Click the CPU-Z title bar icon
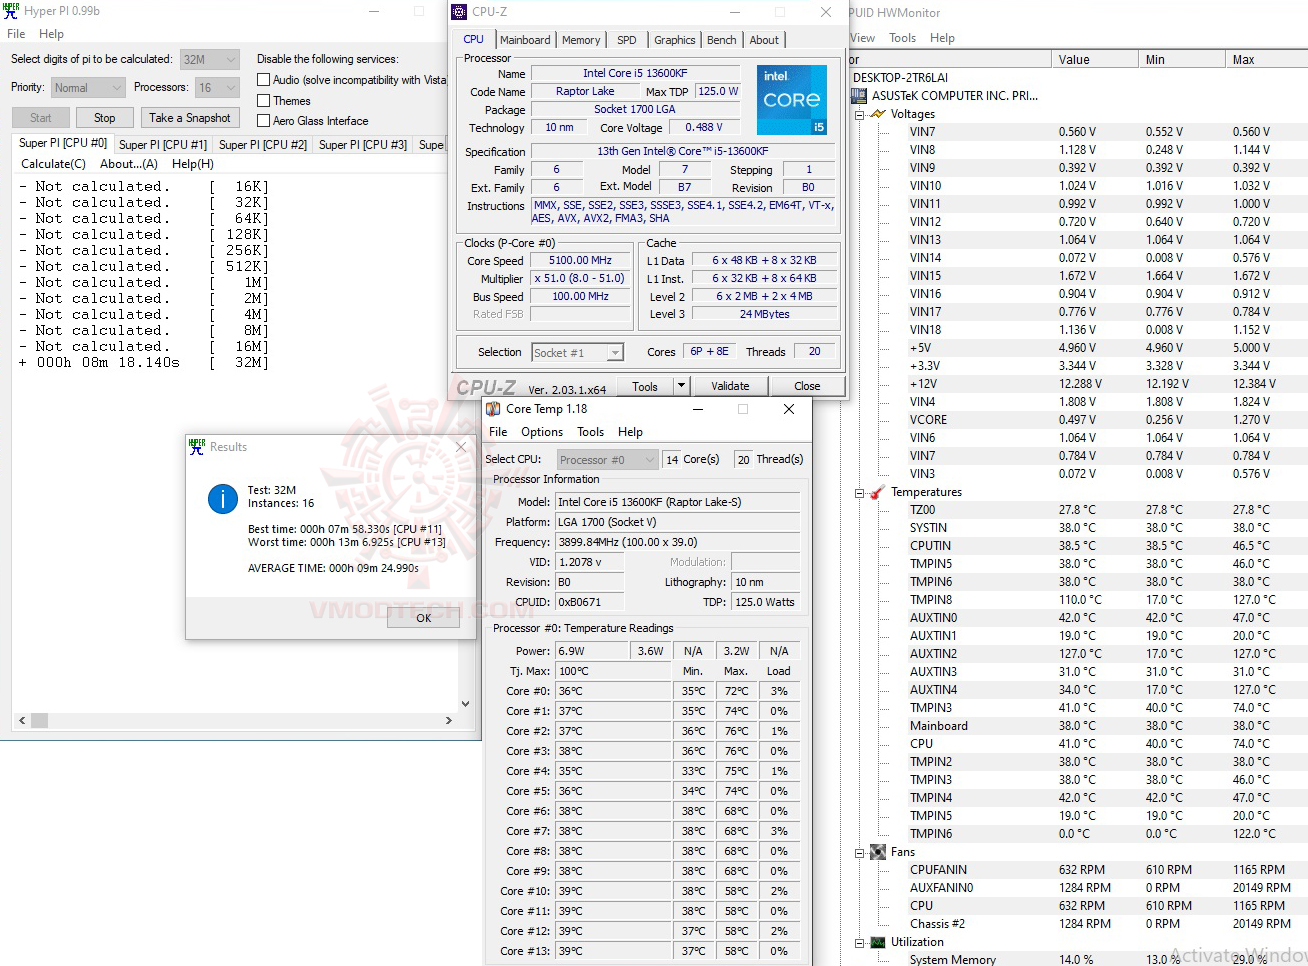1308x966 pixels. point(459,12)
